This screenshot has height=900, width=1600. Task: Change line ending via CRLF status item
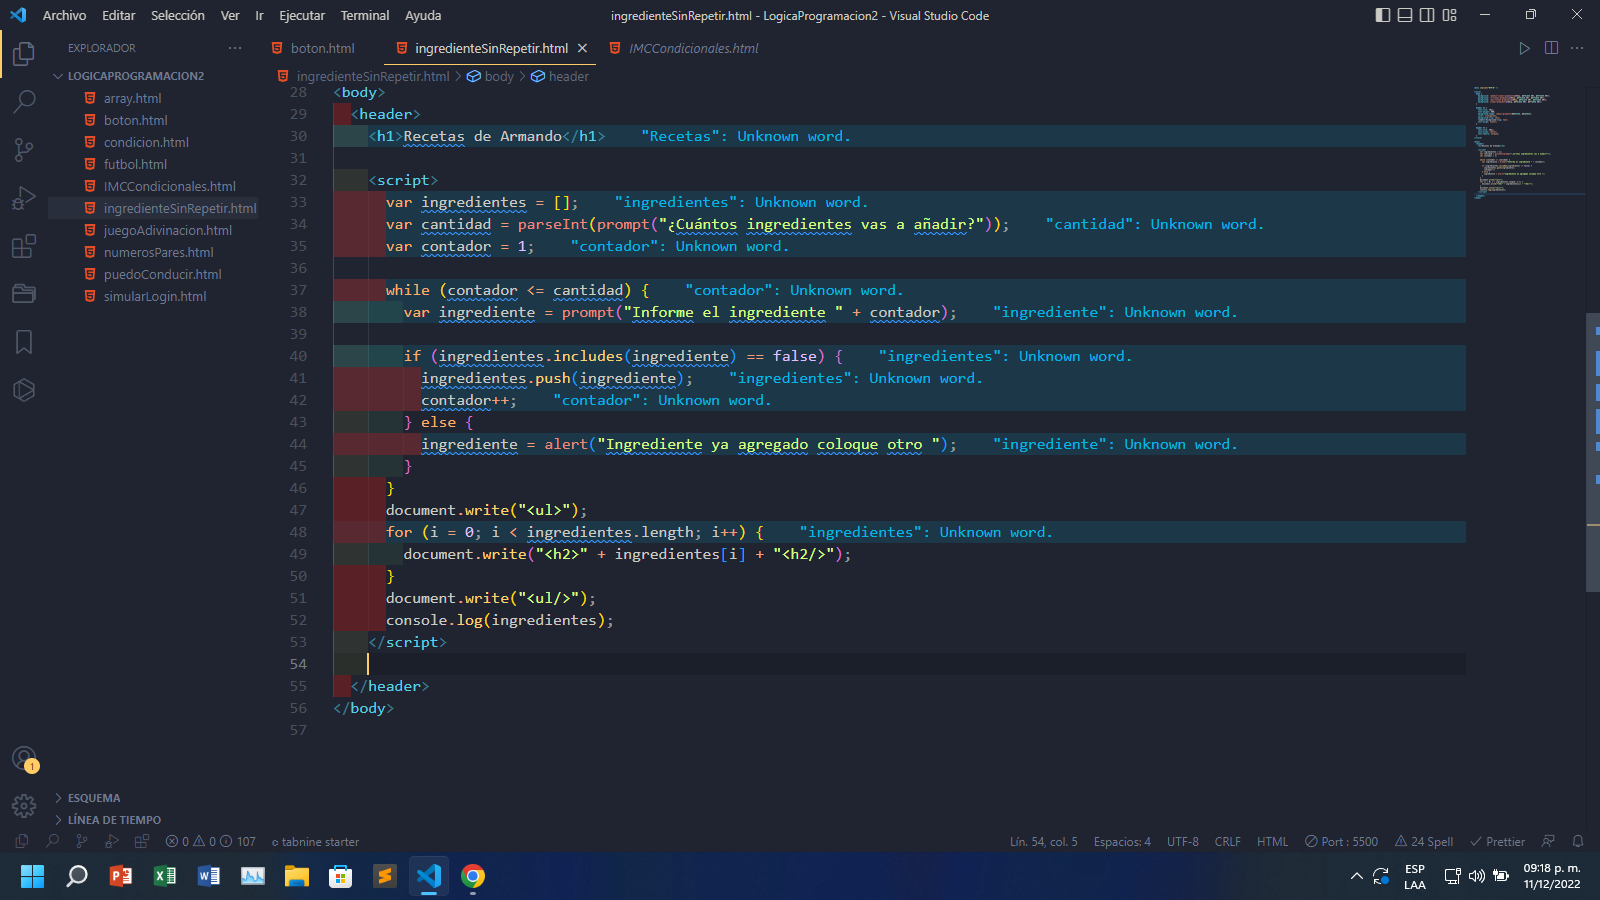(x=1227, y=841)
